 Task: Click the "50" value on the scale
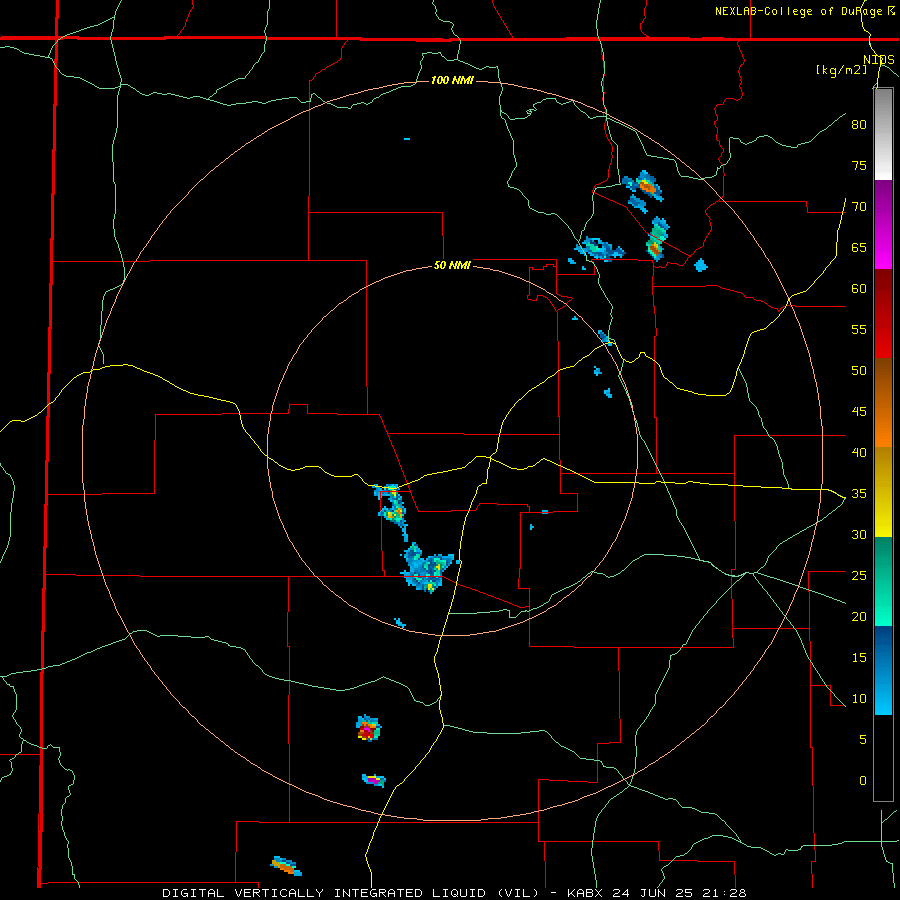[859, 371]
